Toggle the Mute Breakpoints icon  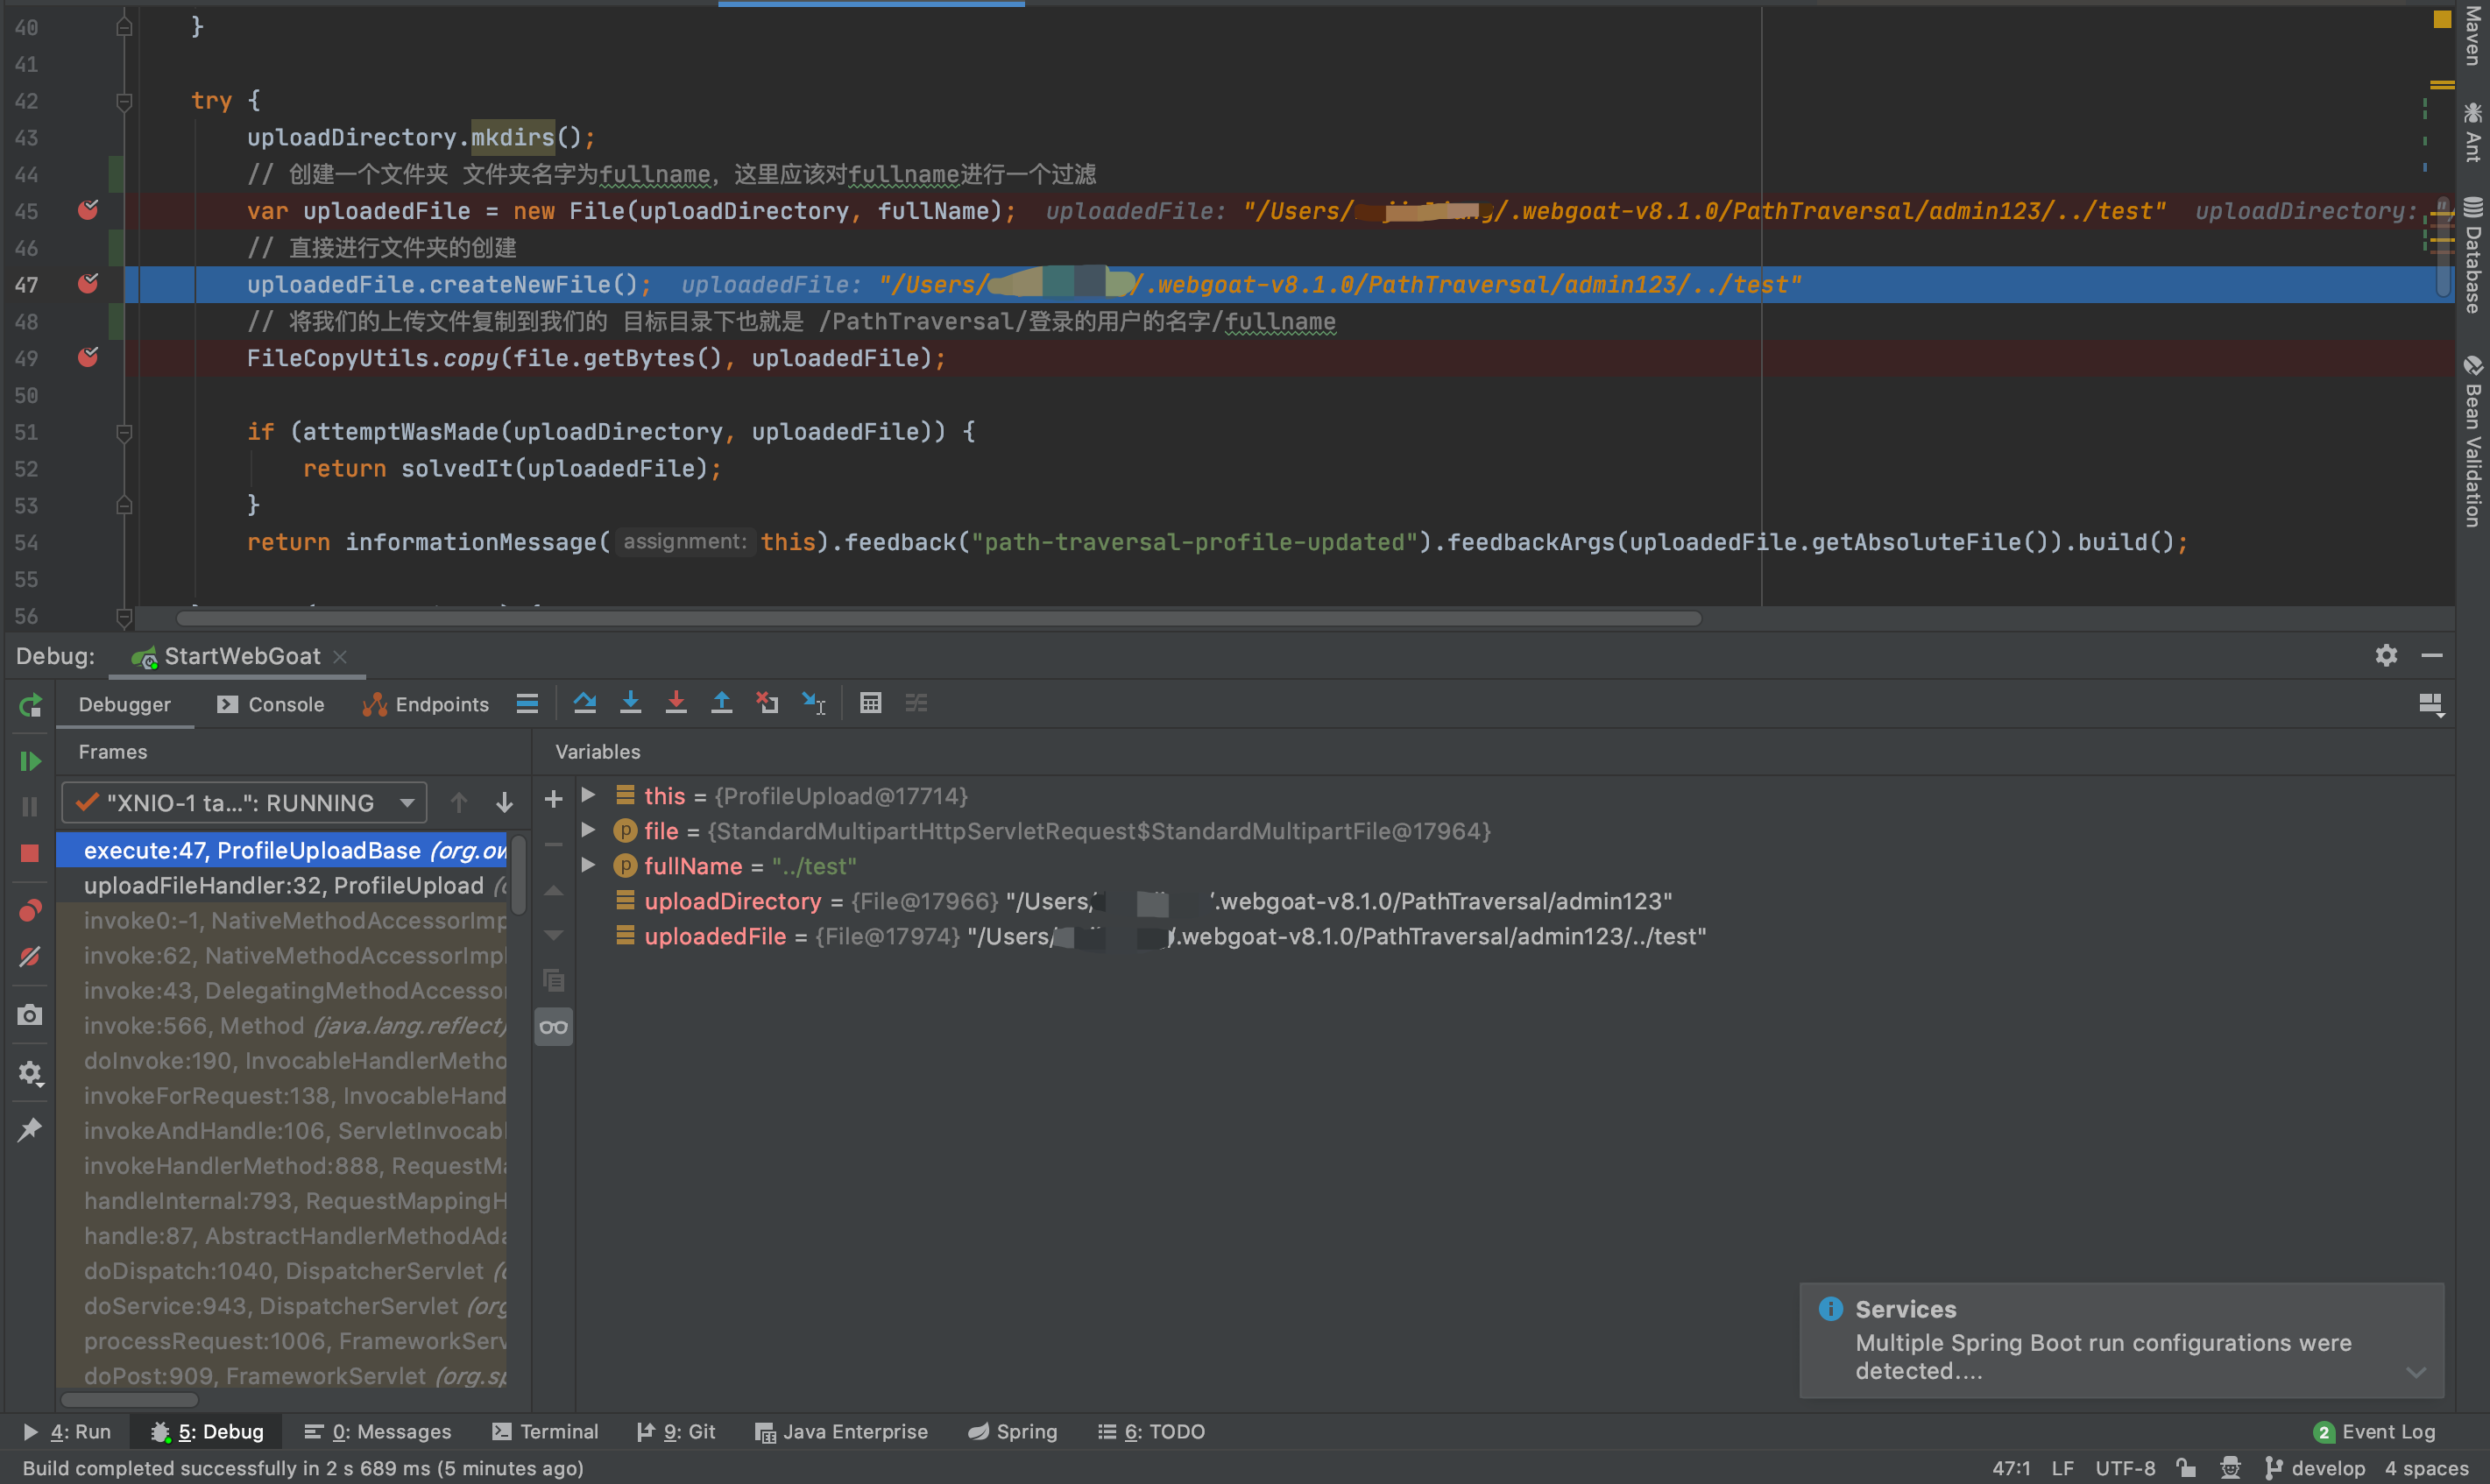tap(30, 957)
